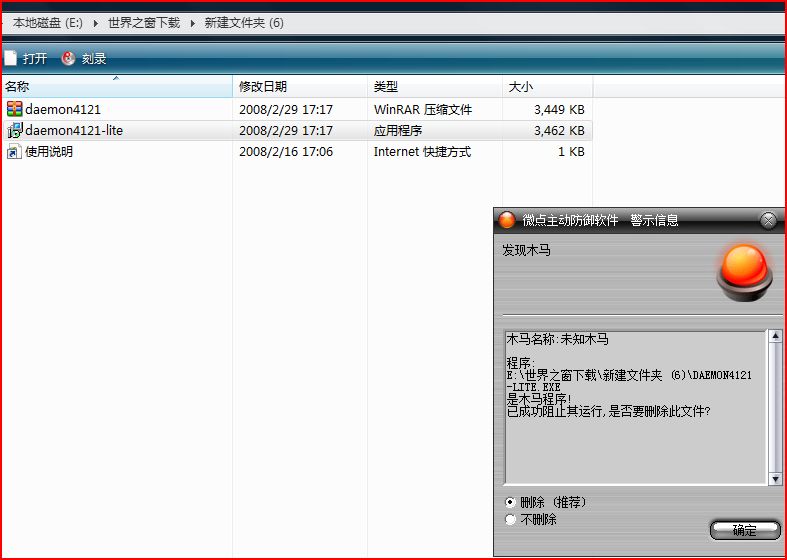The height and width of the screenshot is (560, 787).
Task: Sort by 类型 column header
Action: coord(435,86)
